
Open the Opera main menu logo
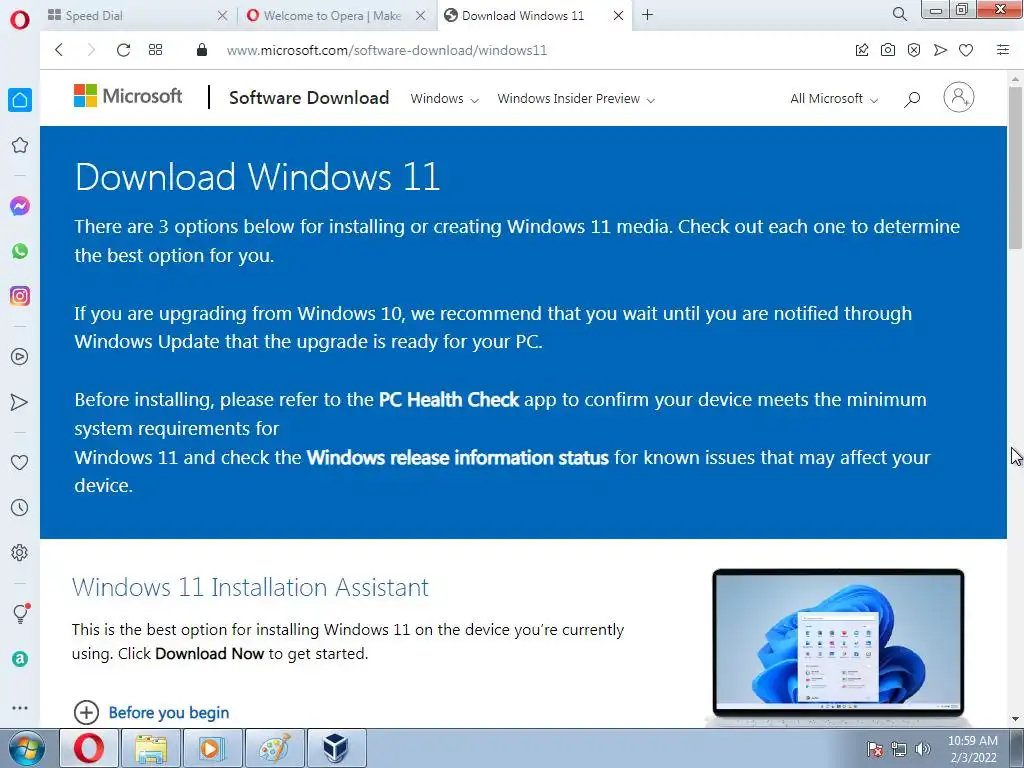(x=20, y=20)
